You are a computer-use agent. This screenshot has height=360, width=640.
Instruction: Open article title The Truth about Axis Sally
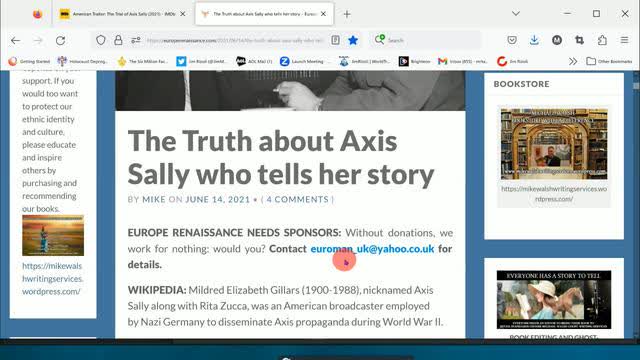(281, 158)
